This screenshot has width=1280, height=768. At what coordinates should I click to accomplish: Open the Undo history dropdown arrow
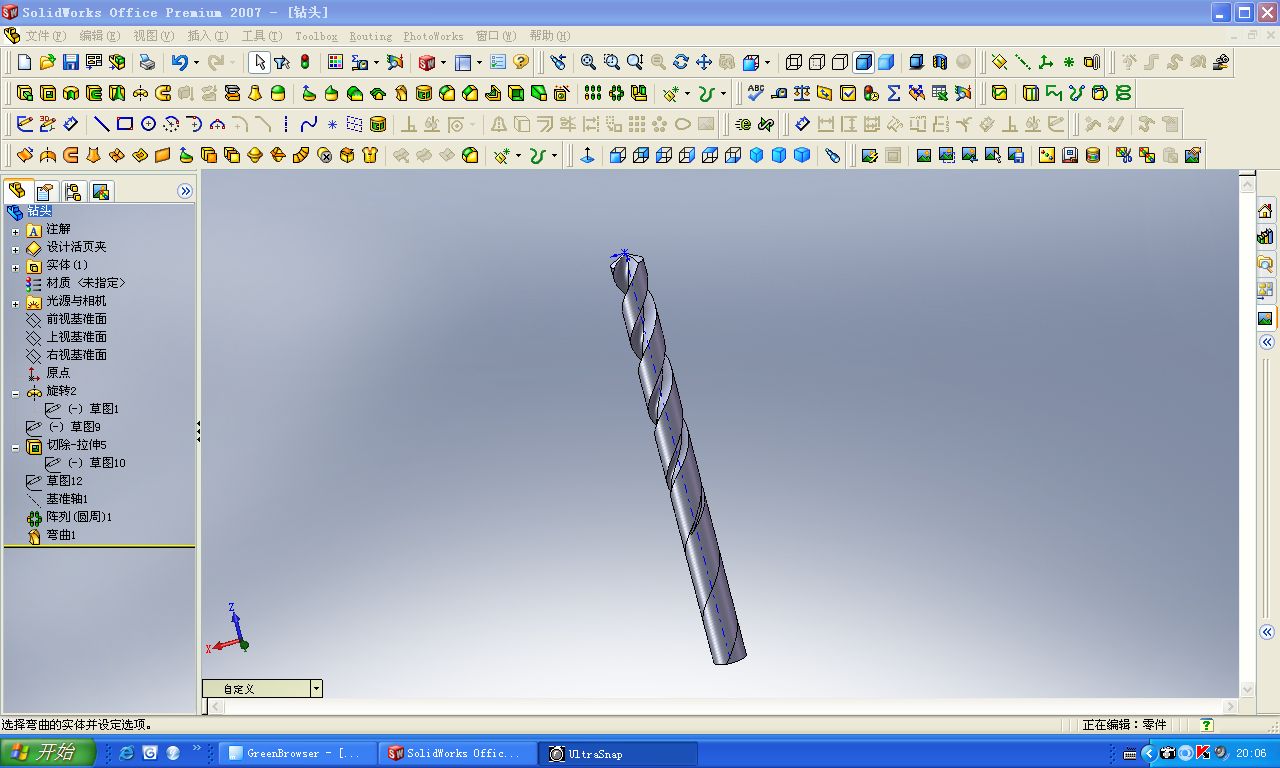pyautogui.click(x=196, y=62)
